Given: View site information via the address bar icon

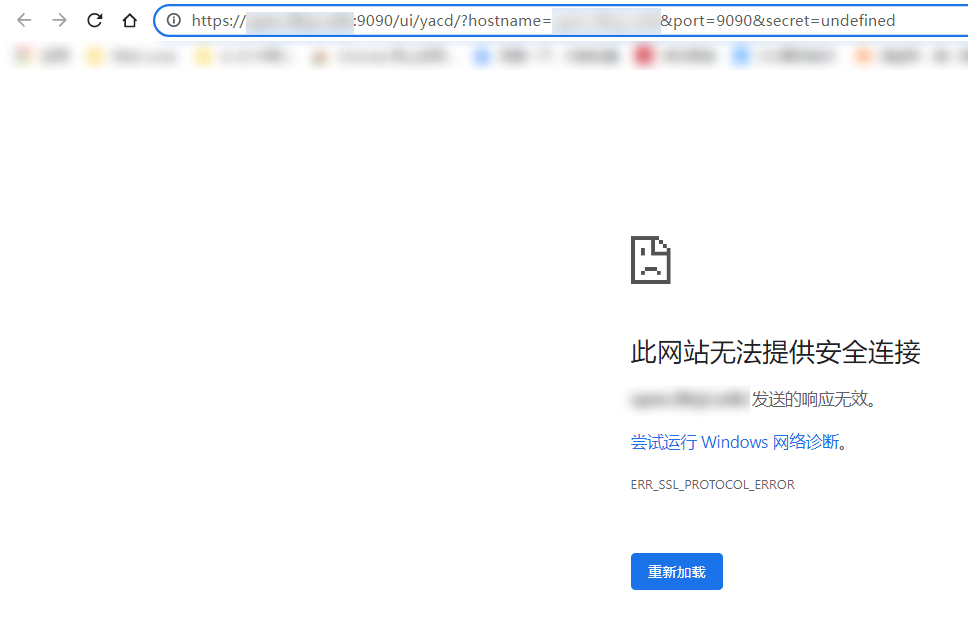Looking at the screenshot, I should coord(174,20).
